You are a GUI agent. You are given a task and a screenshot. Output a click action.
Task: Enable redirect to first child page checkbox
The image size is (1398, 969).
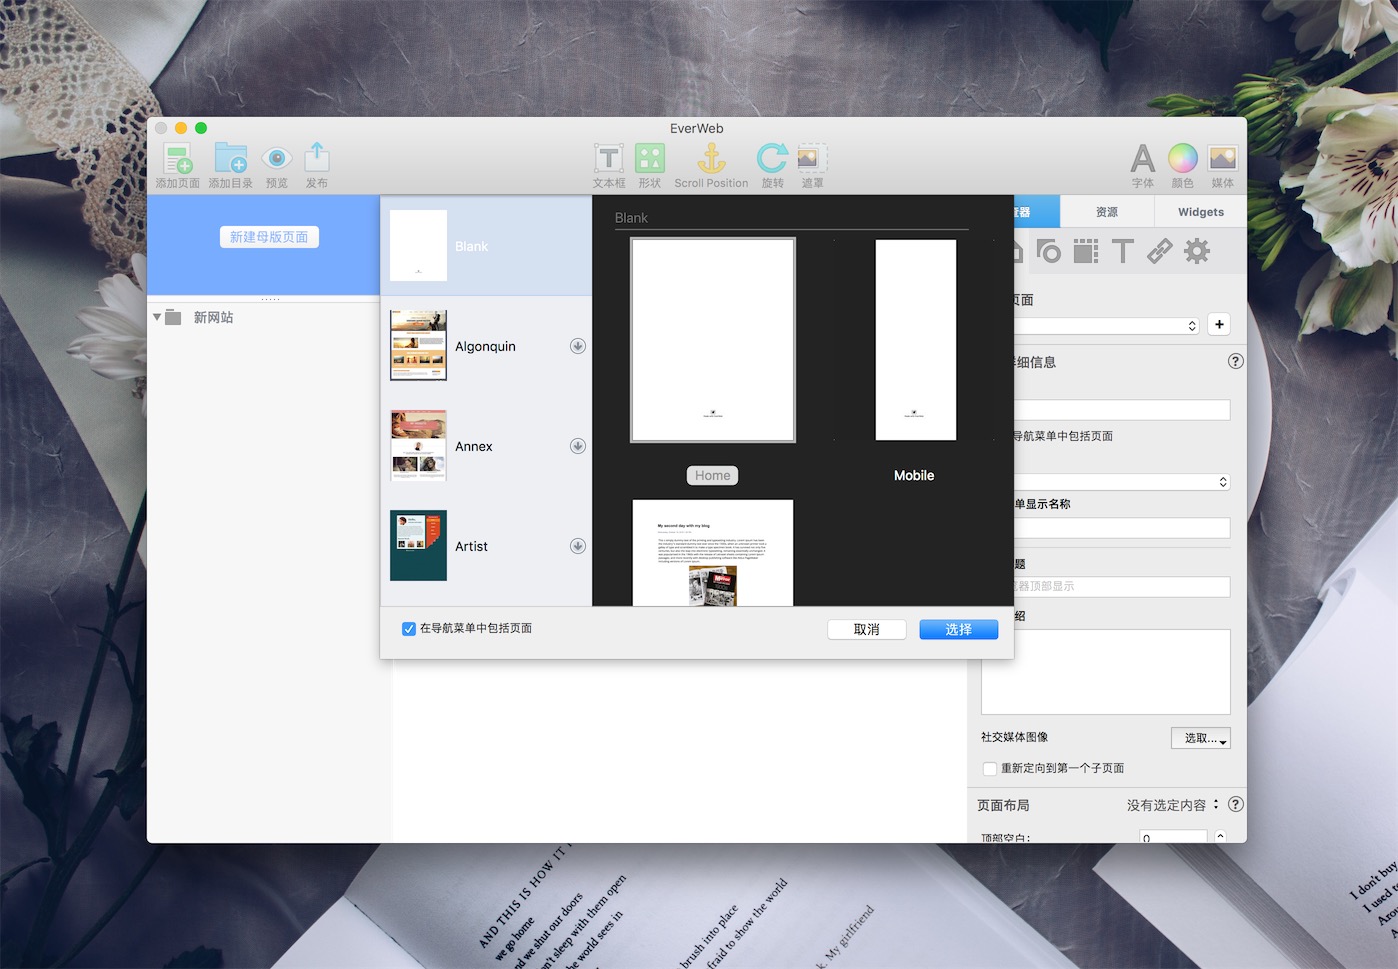point(990,769)
